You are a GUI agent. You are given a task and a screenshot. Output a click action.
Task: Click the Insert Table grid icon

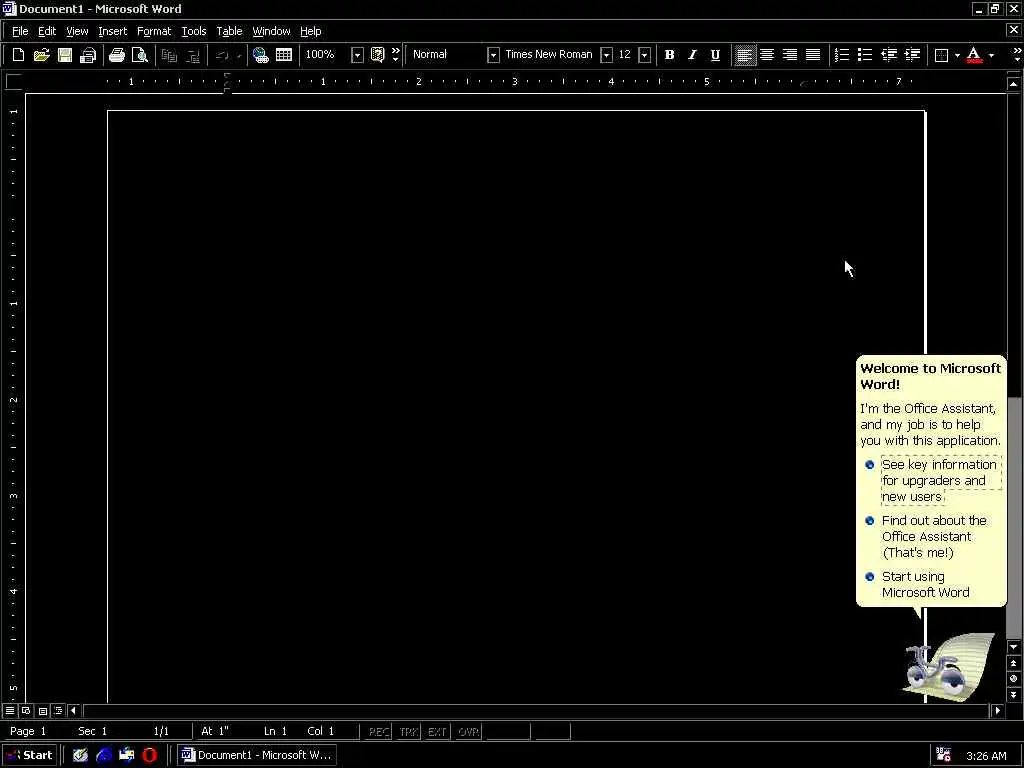[x=283, y=55]
